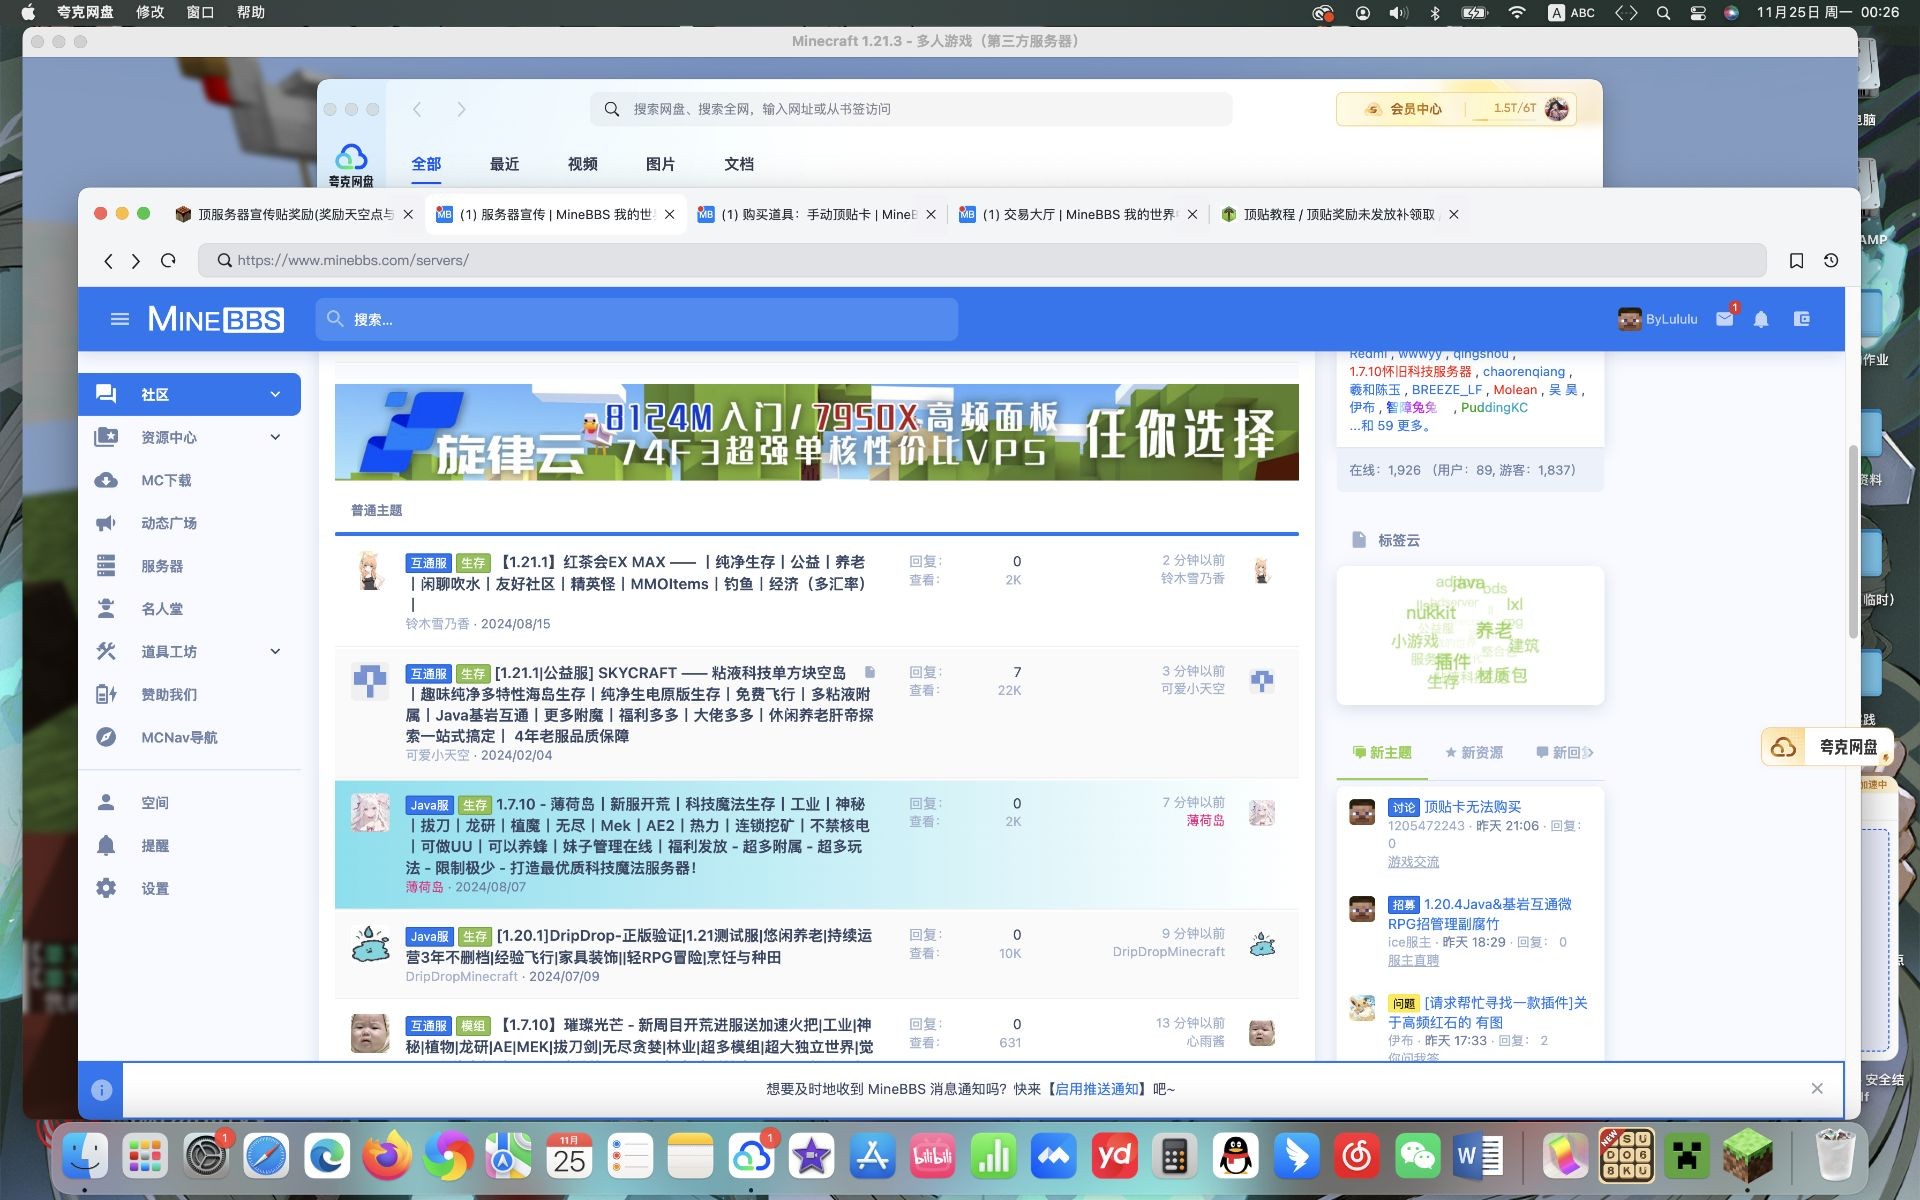Open the 游戏交流 forum link

(1413, 861)
